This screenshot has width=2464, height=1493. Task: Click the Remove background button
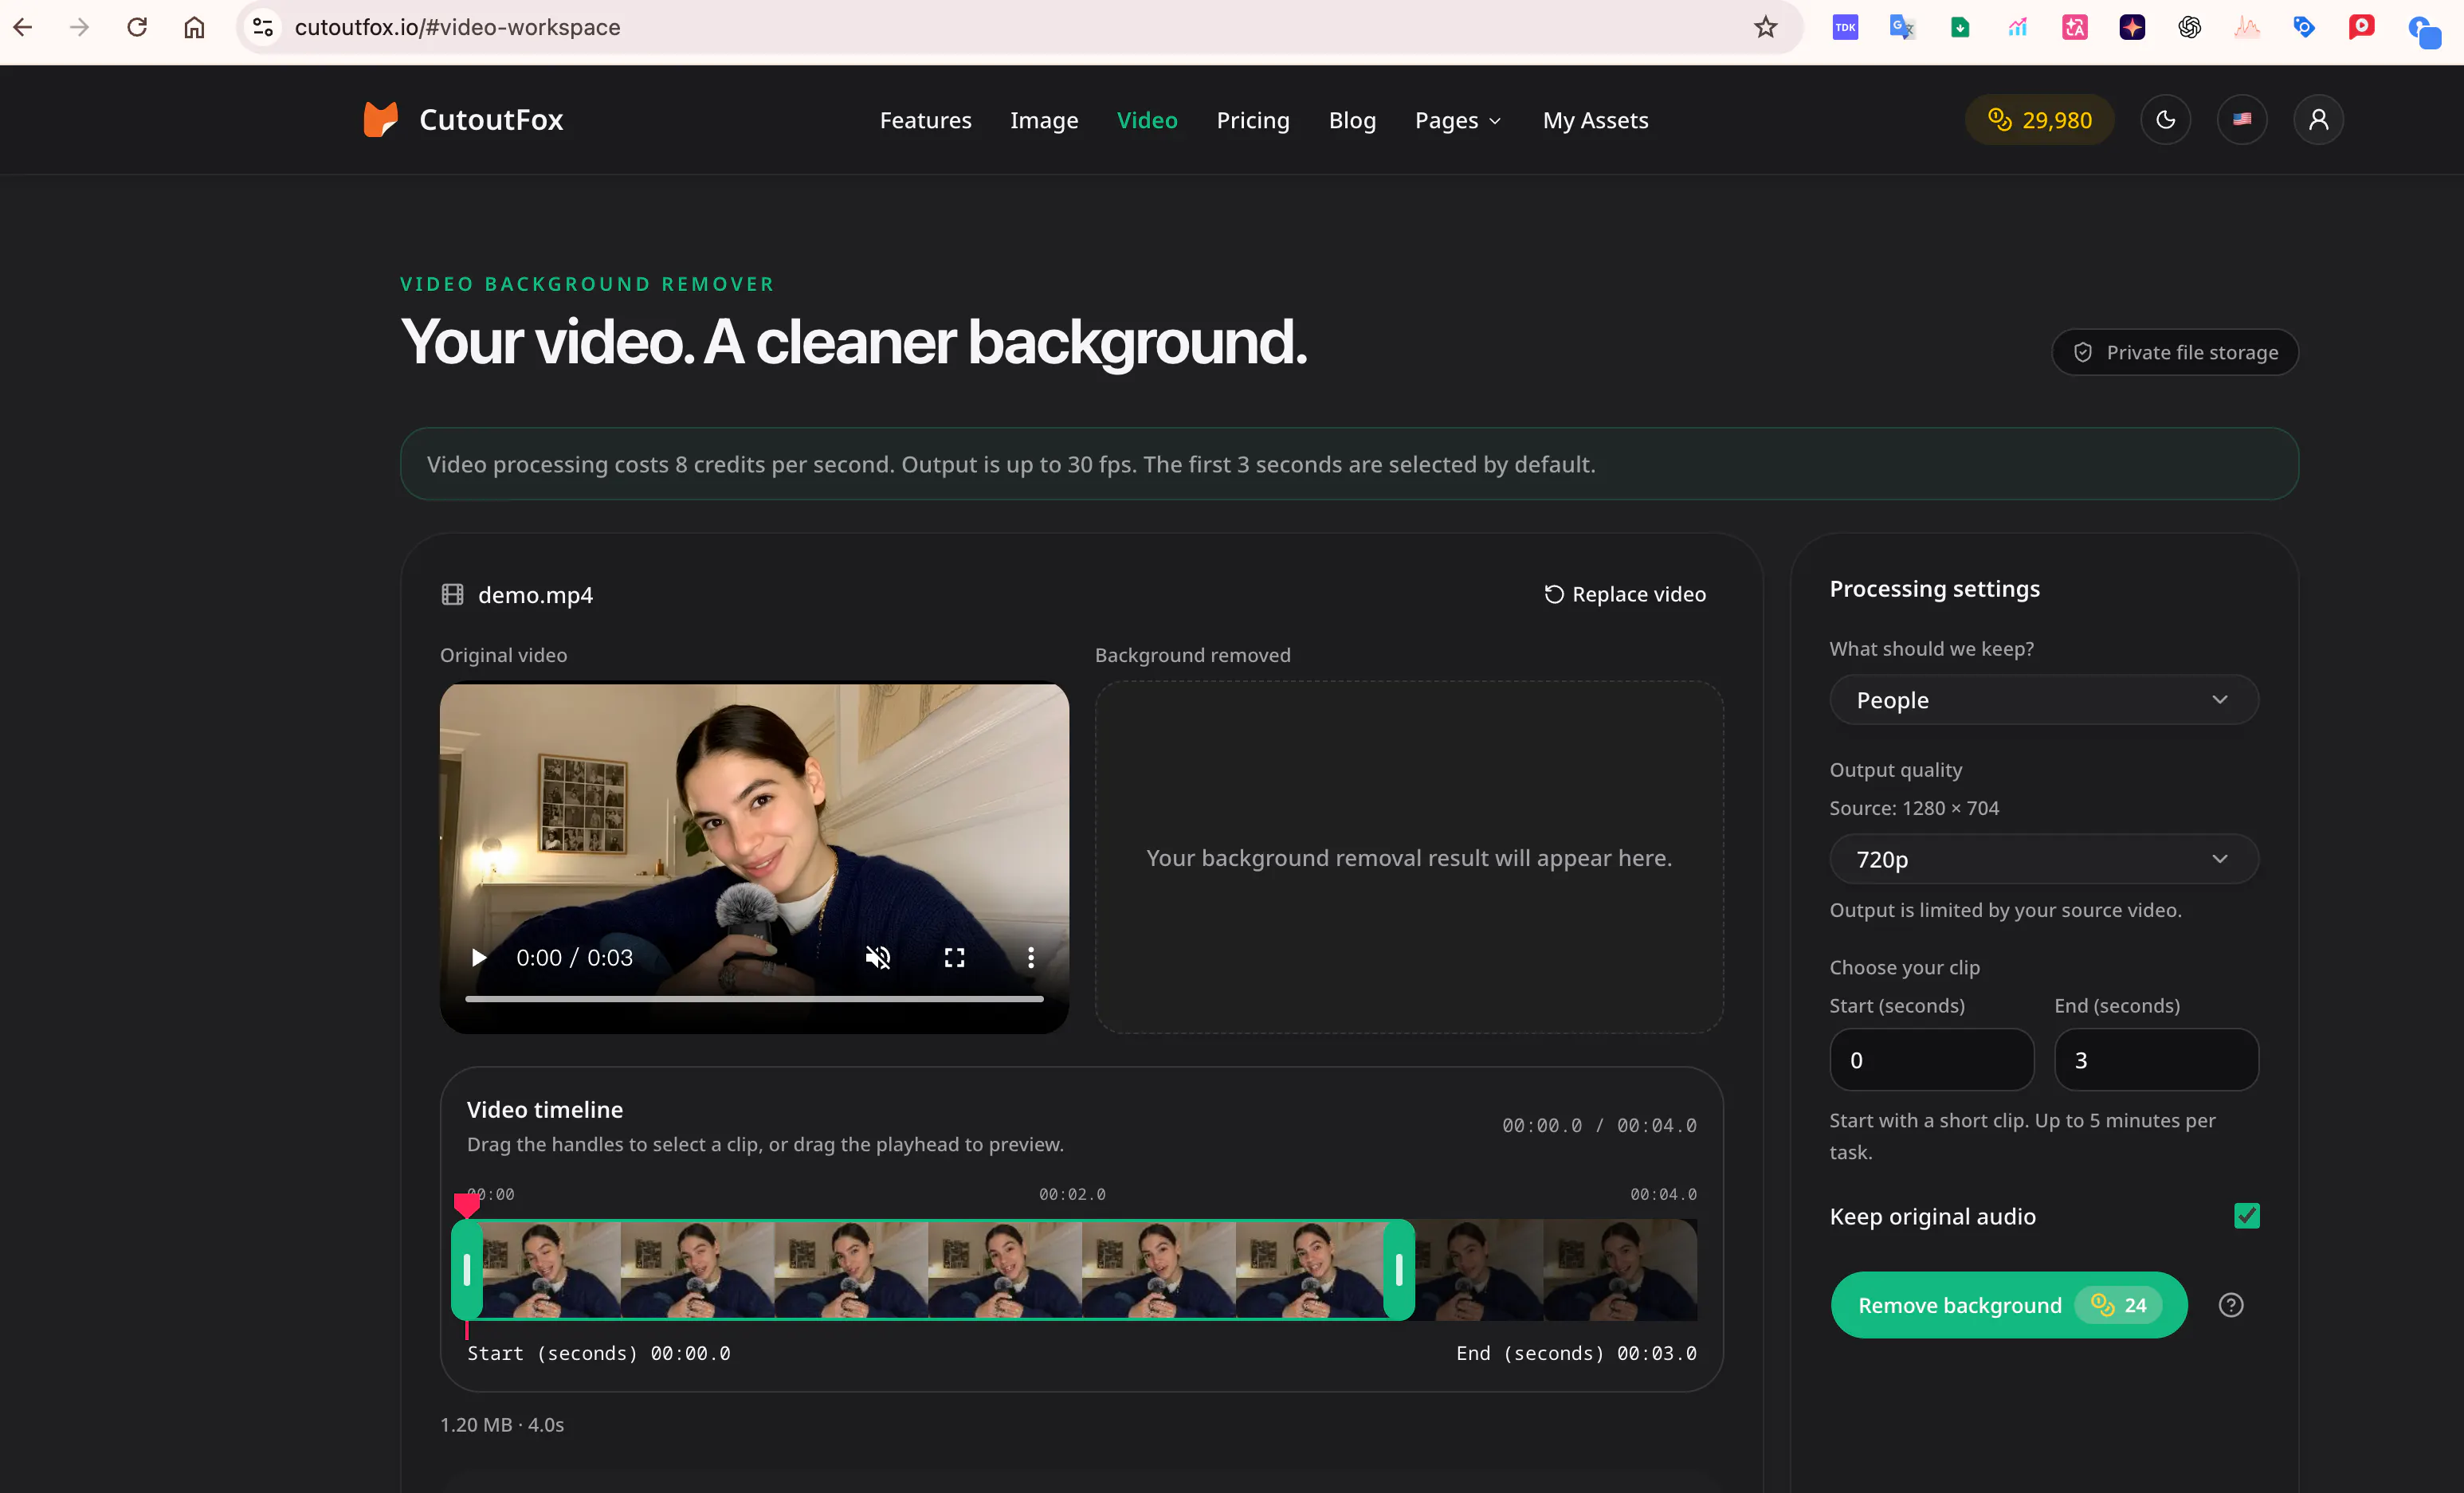coord(2008,1305)
